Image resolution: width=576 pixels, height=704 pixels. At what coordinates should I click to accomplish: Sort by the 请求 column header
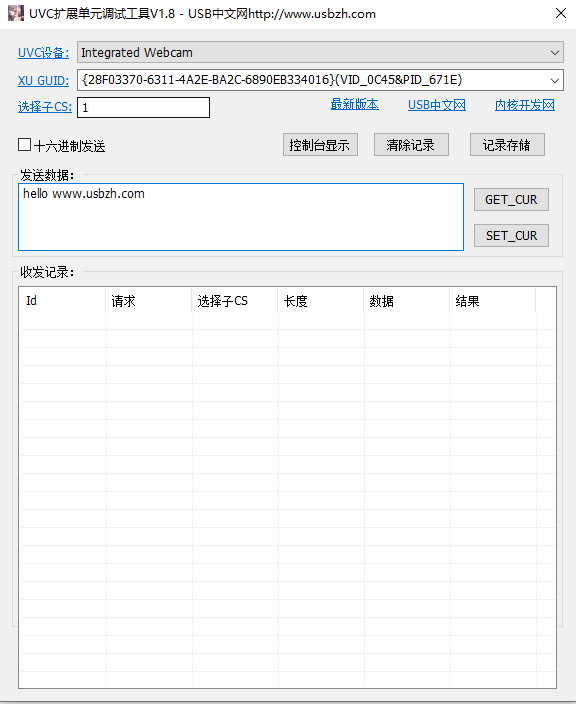149,300
